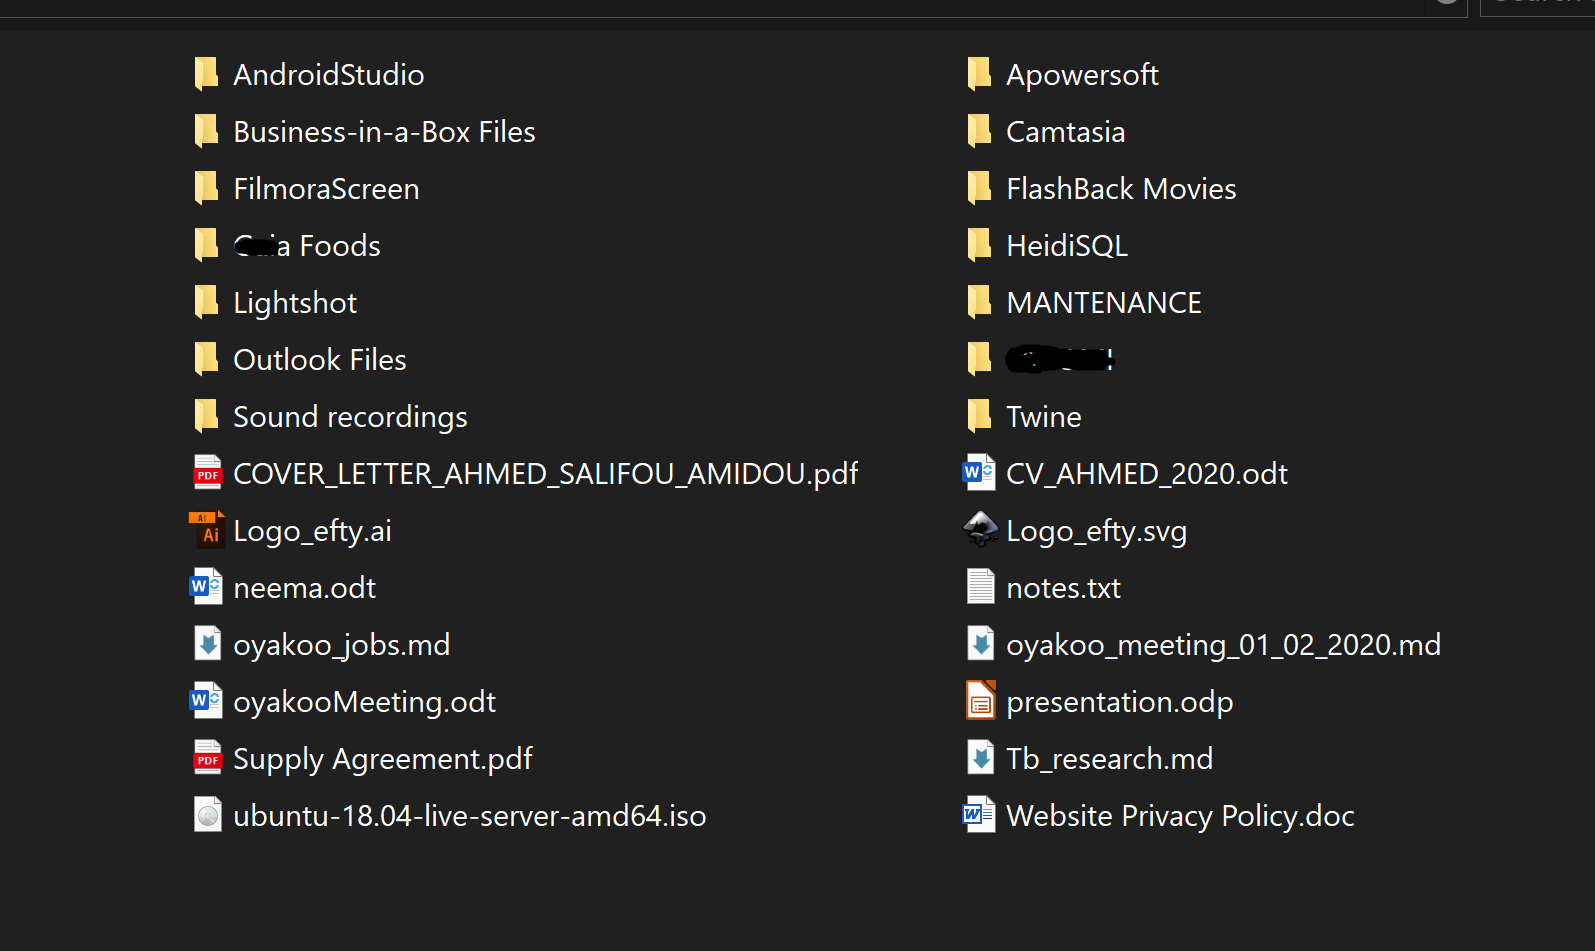Viewport: 1595px width, 951px height.
Task: Click the Camtasia folder name
Action: 1065,132
